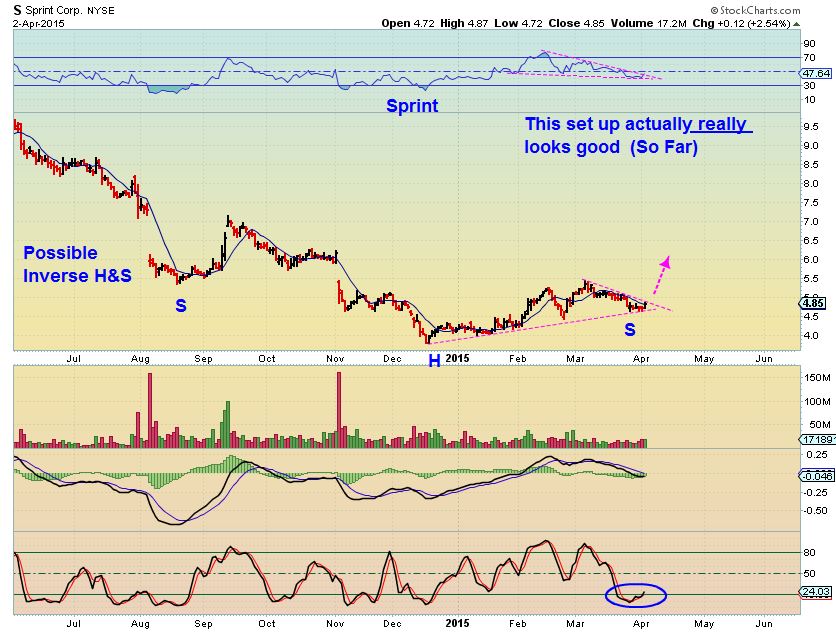Click the 9.5 mark on price axis
The height and width of the screenshot is (633, 836).
[x=811, y=126]
